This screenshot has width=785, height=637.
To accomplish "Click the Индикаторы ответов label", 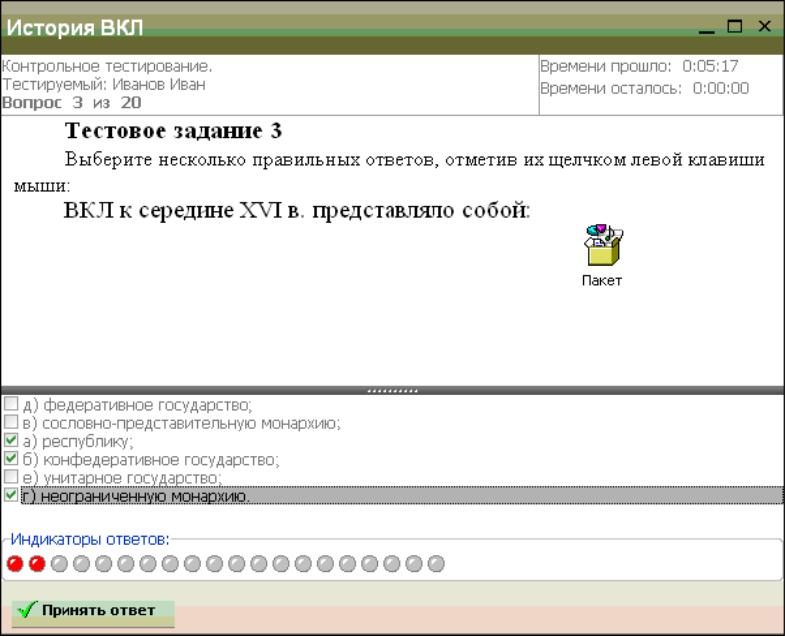I will (90, 539).
